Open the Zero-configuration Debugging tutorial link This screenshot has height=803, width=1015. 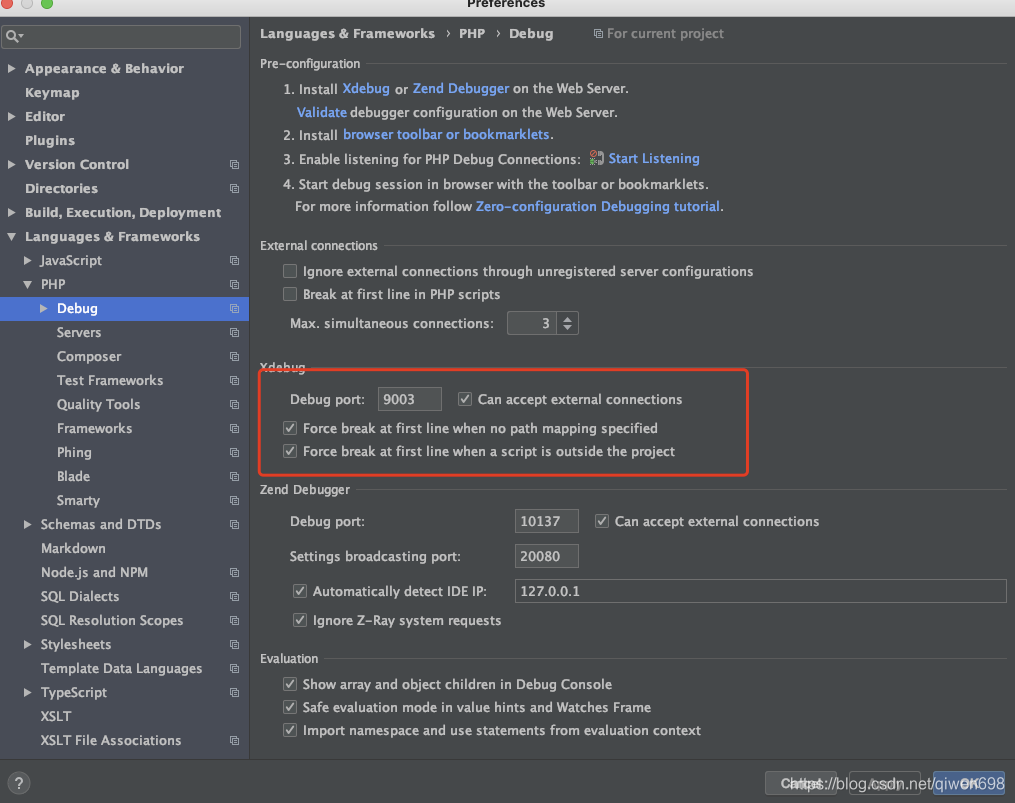pos(599,206)
